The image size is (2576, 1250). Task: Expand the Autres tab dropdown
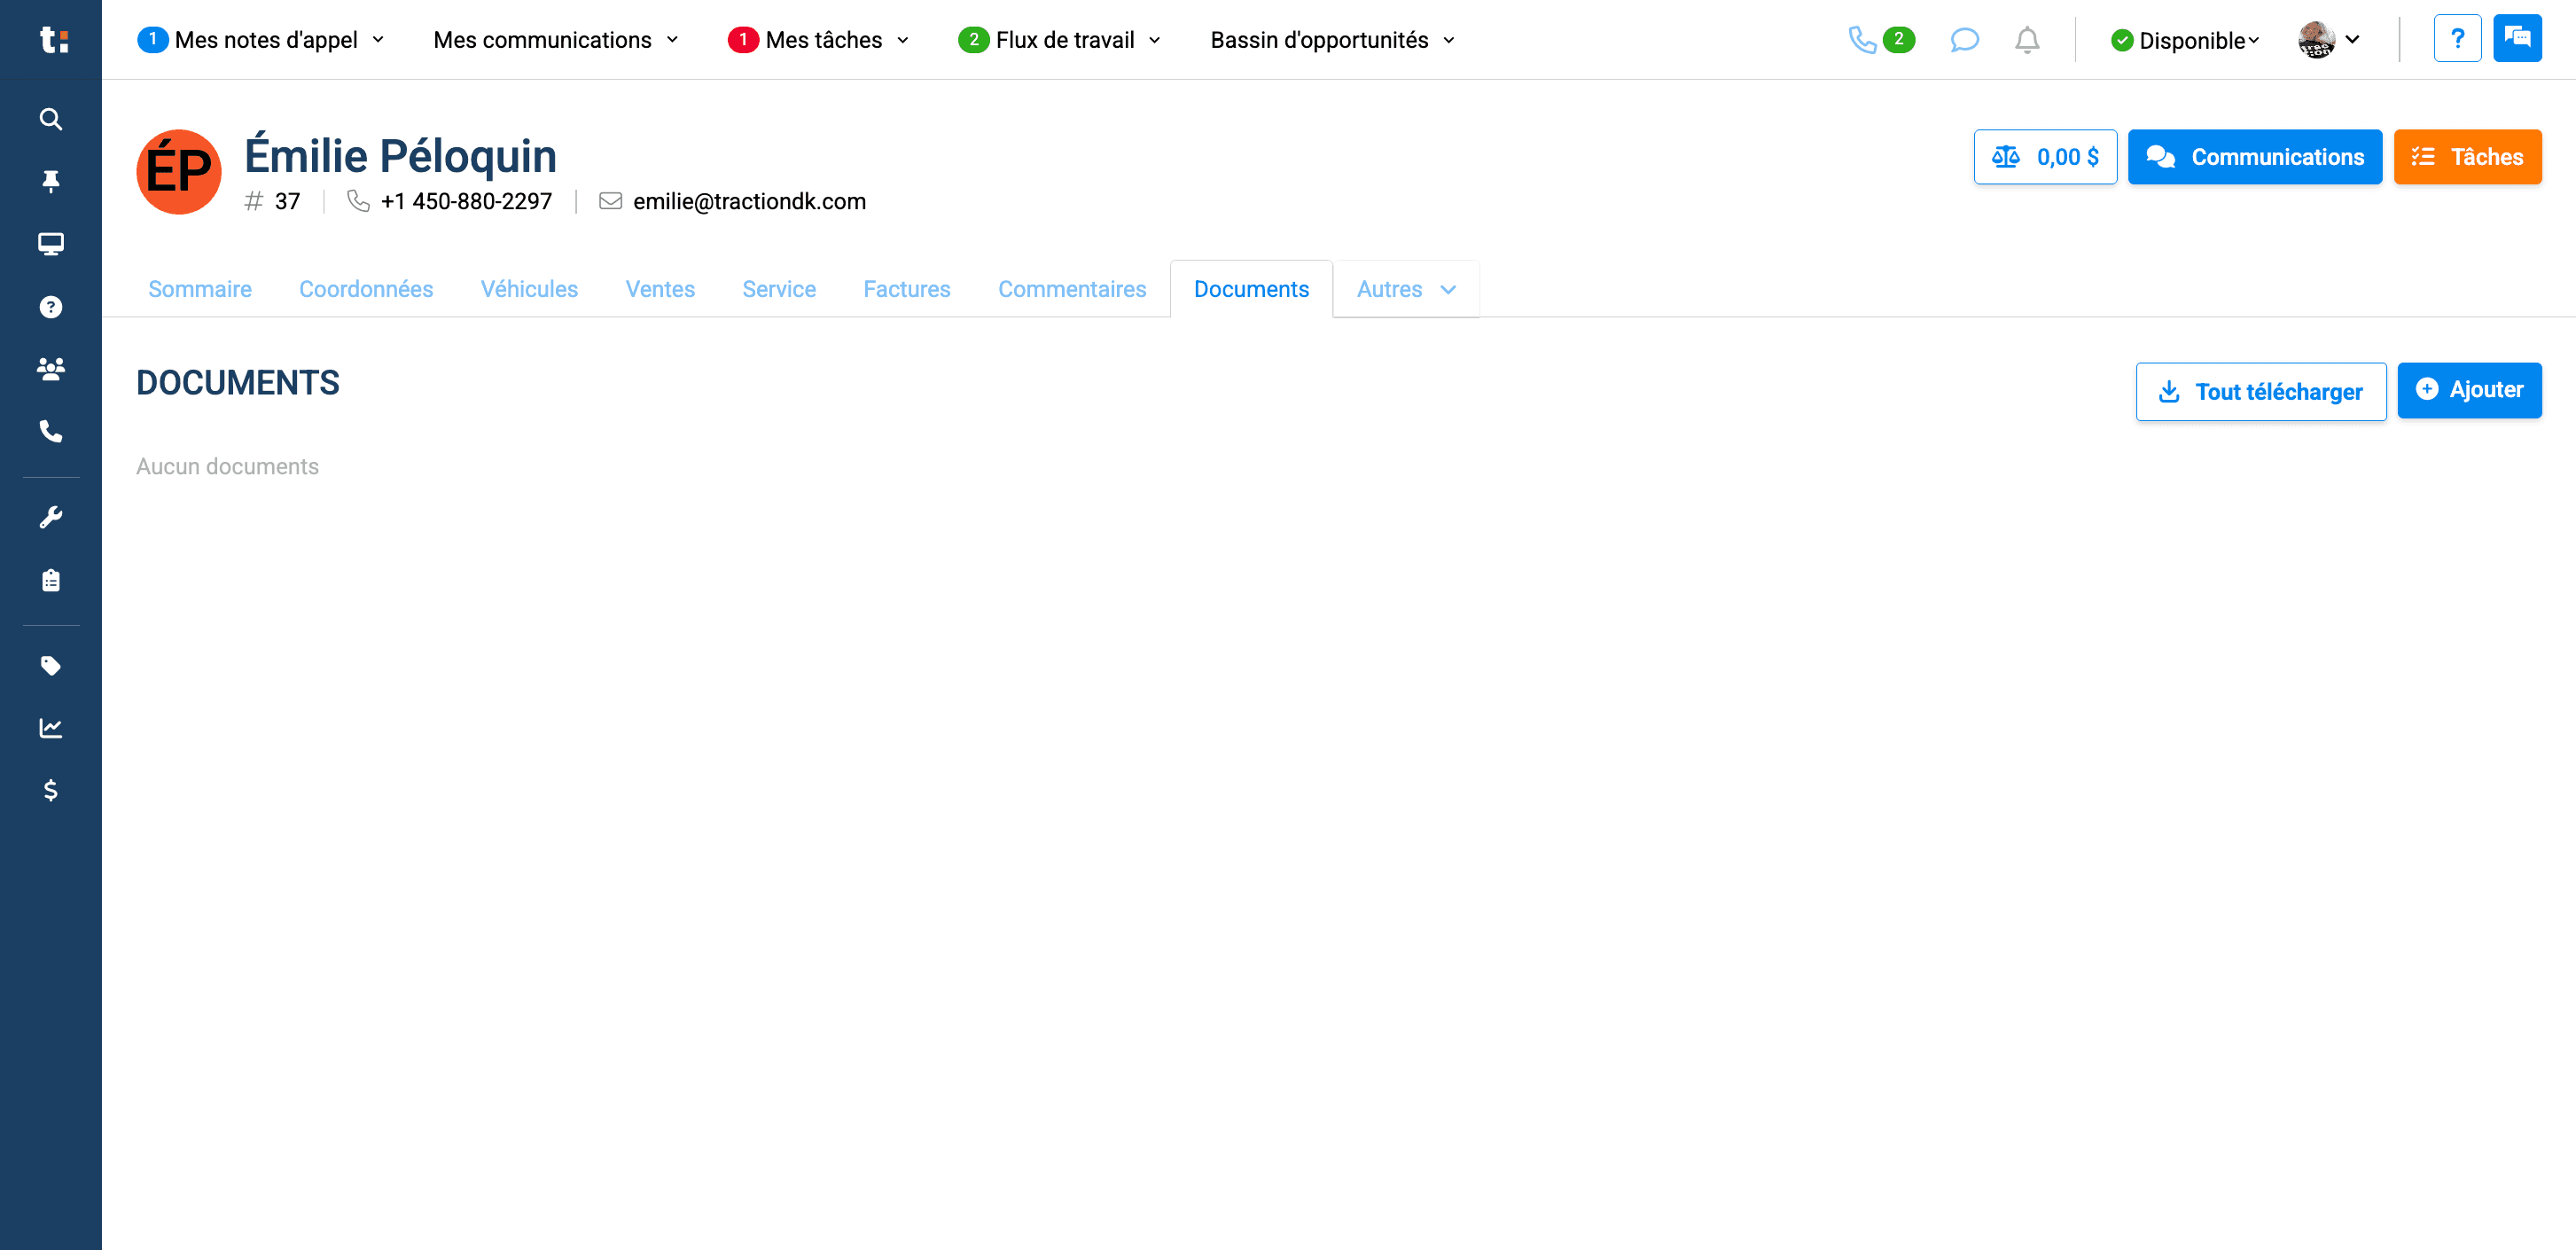tap(1405, 289)
